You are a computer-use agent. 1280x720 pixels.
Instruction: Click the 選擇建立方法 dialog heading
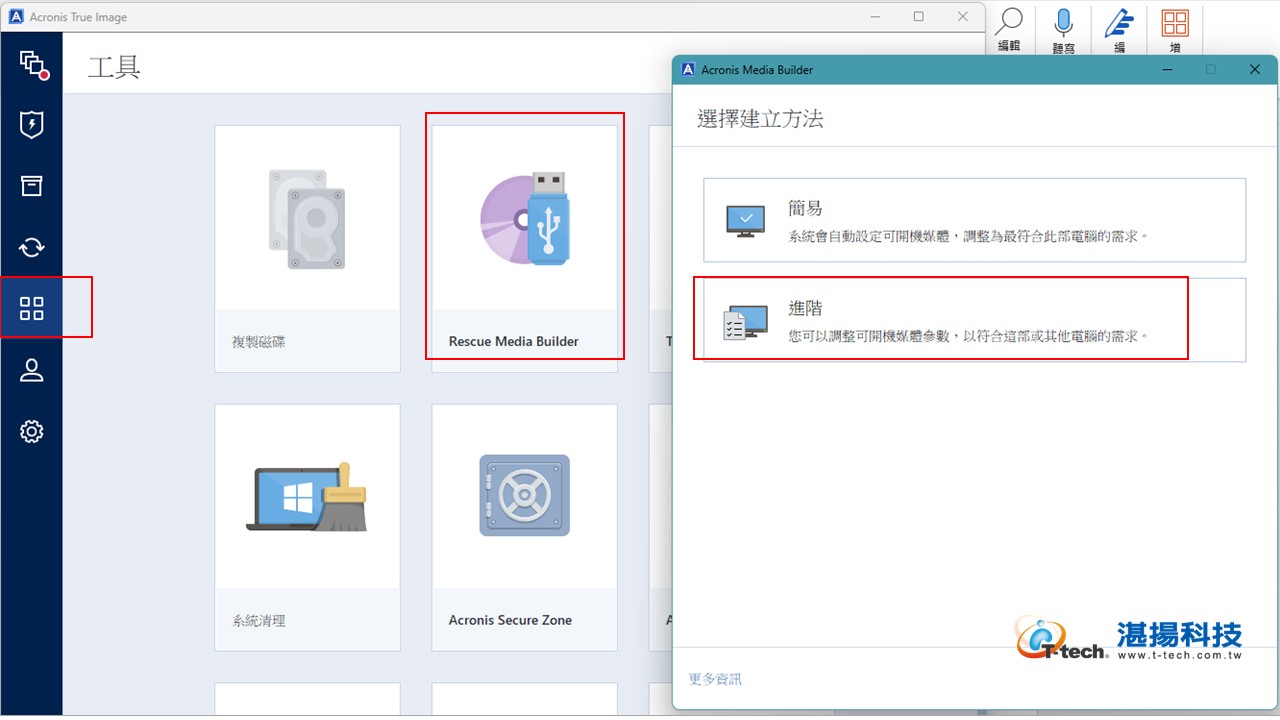click(760, 119)
